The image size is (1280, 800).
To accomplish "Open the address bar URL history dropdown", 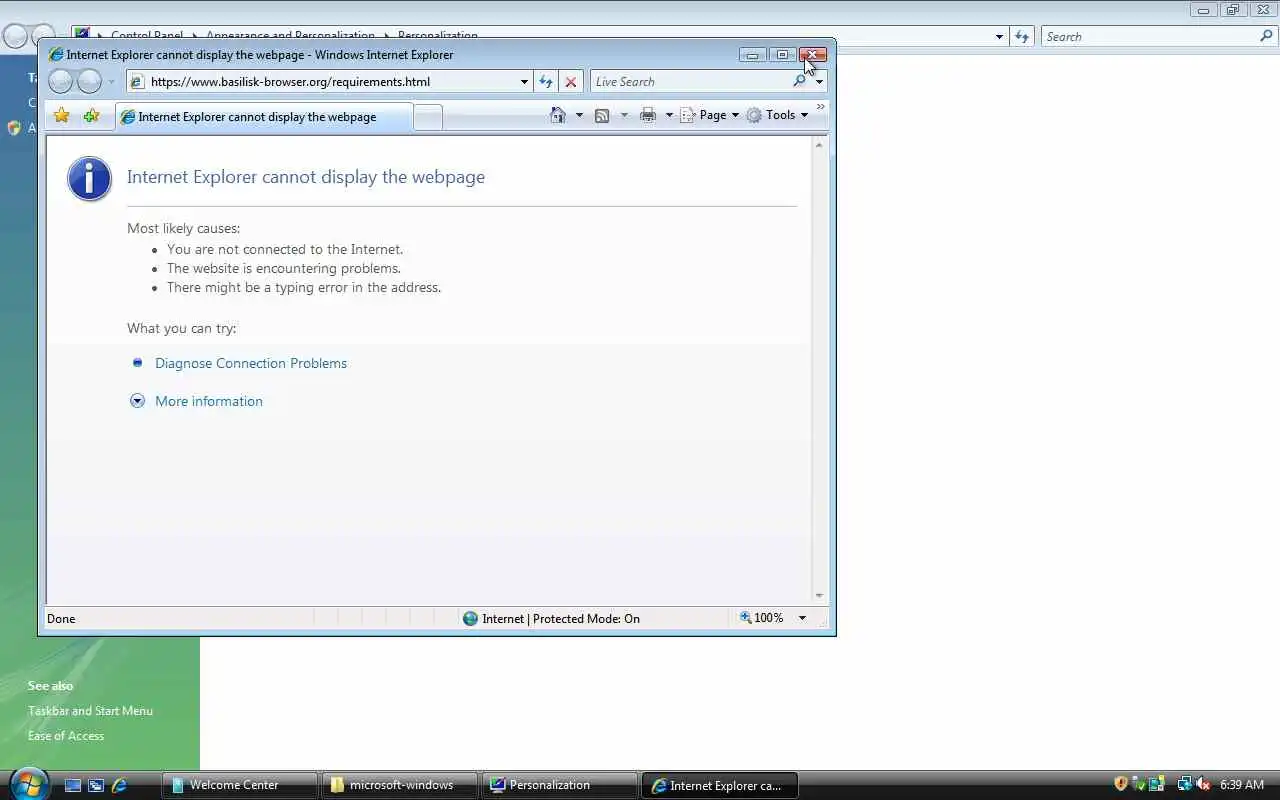I will click(524, 82).
